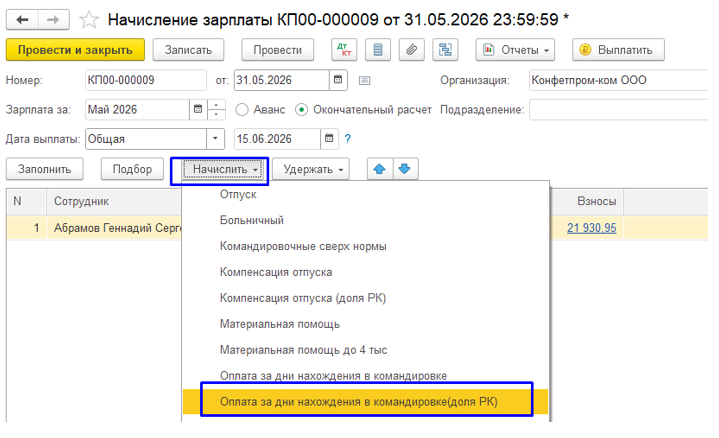The width and height of the screenshot is (719, 438).
Task: Open the document list icon in the toolbar
Action: click(378, 50)
